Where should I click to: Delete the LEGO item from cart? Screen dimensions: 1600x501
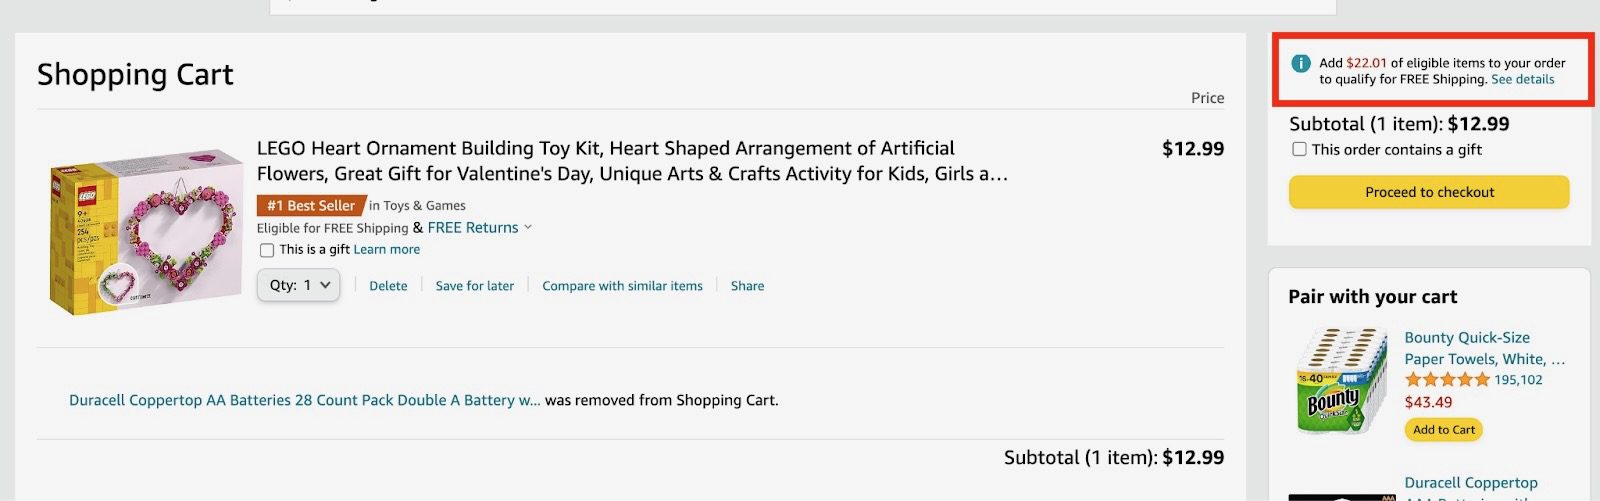[x=388, y=286]
